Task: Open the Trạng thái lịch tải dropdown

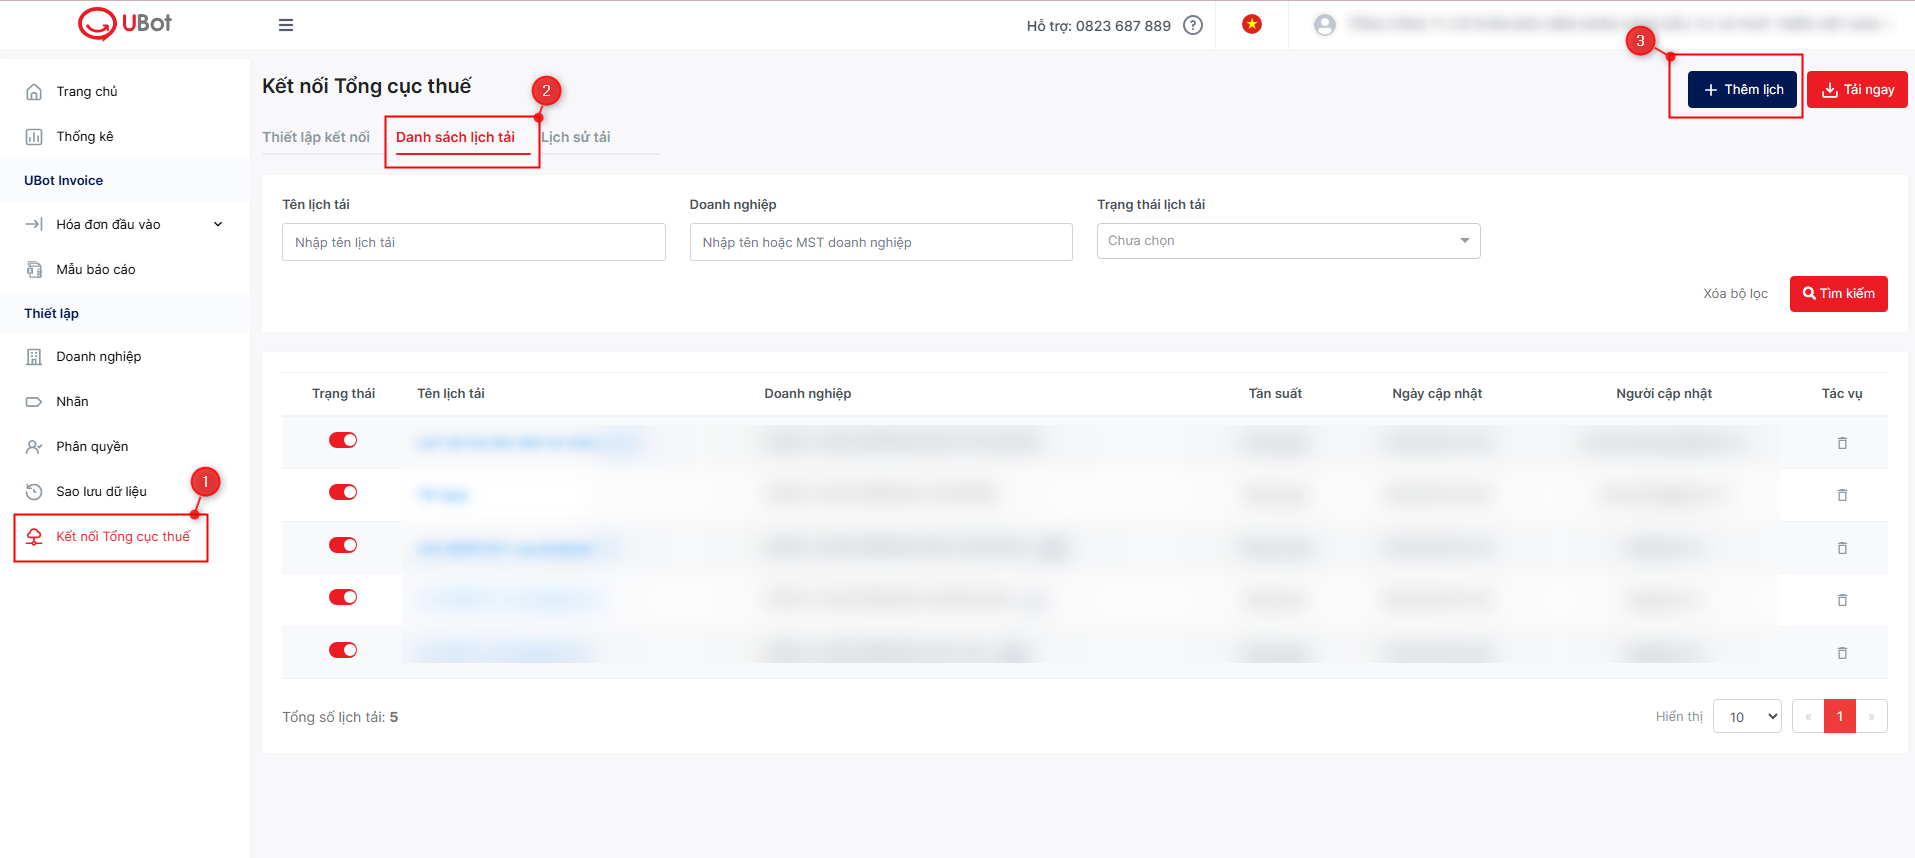Action: [x=1288, y=241]
